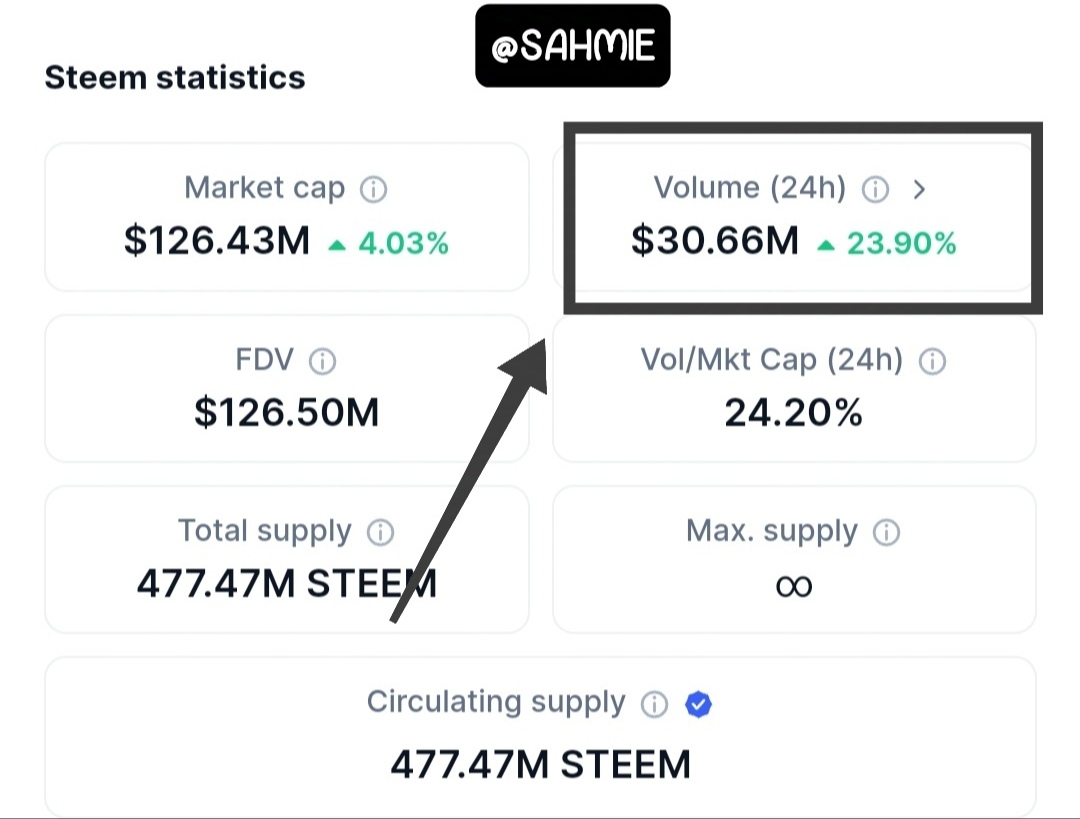The height and width of the screenshot is (819, 1080).
Task: Click the $30.66M volume value
Action: (x=715, y=241)
